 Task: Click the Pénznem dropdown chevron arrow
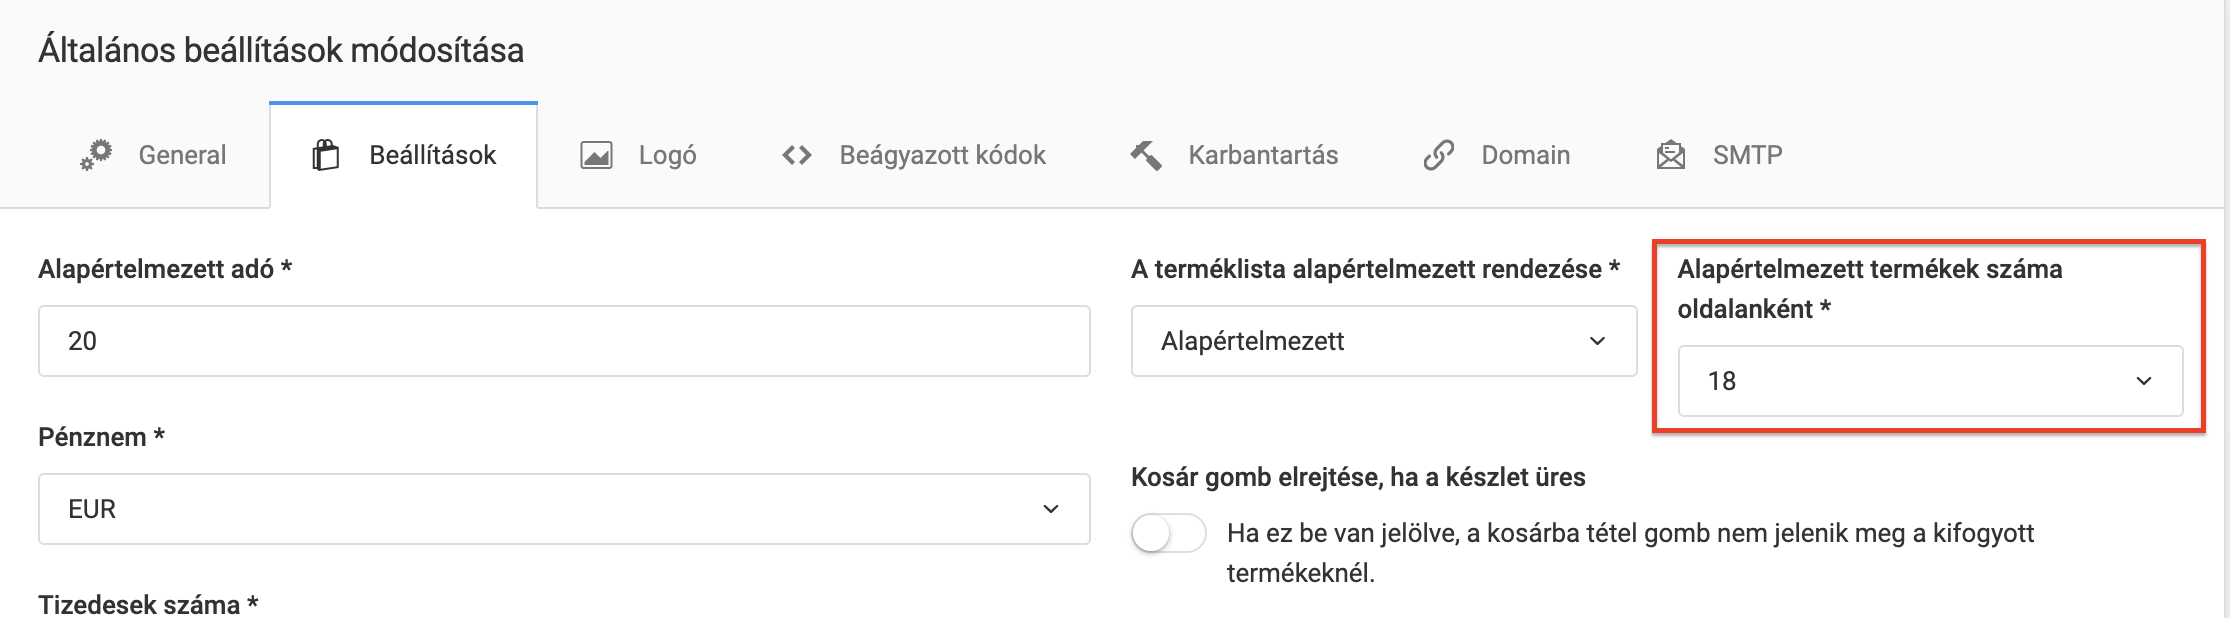pos(1050,508)
